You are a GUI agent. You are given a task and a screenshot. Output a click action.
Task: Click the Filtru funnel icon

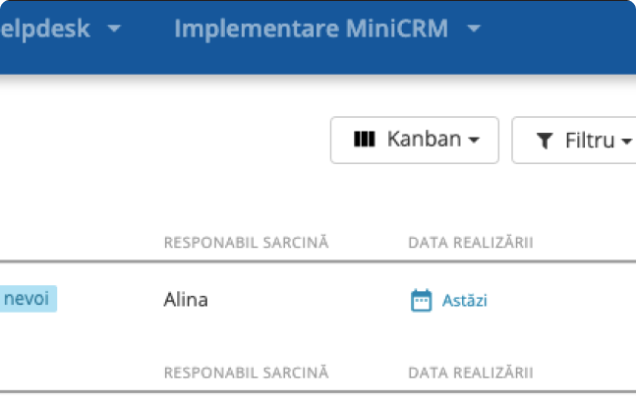tap(544, 141)
